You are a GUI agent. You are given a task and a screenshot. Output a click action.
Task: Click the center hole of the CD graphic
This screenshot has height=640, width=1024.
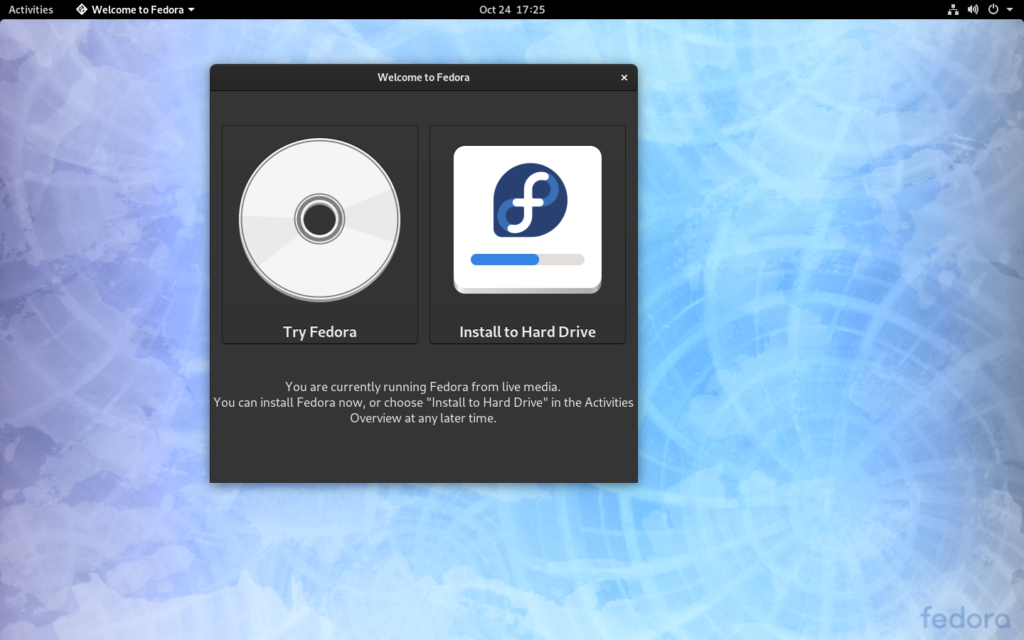click(x=319, y=218)
